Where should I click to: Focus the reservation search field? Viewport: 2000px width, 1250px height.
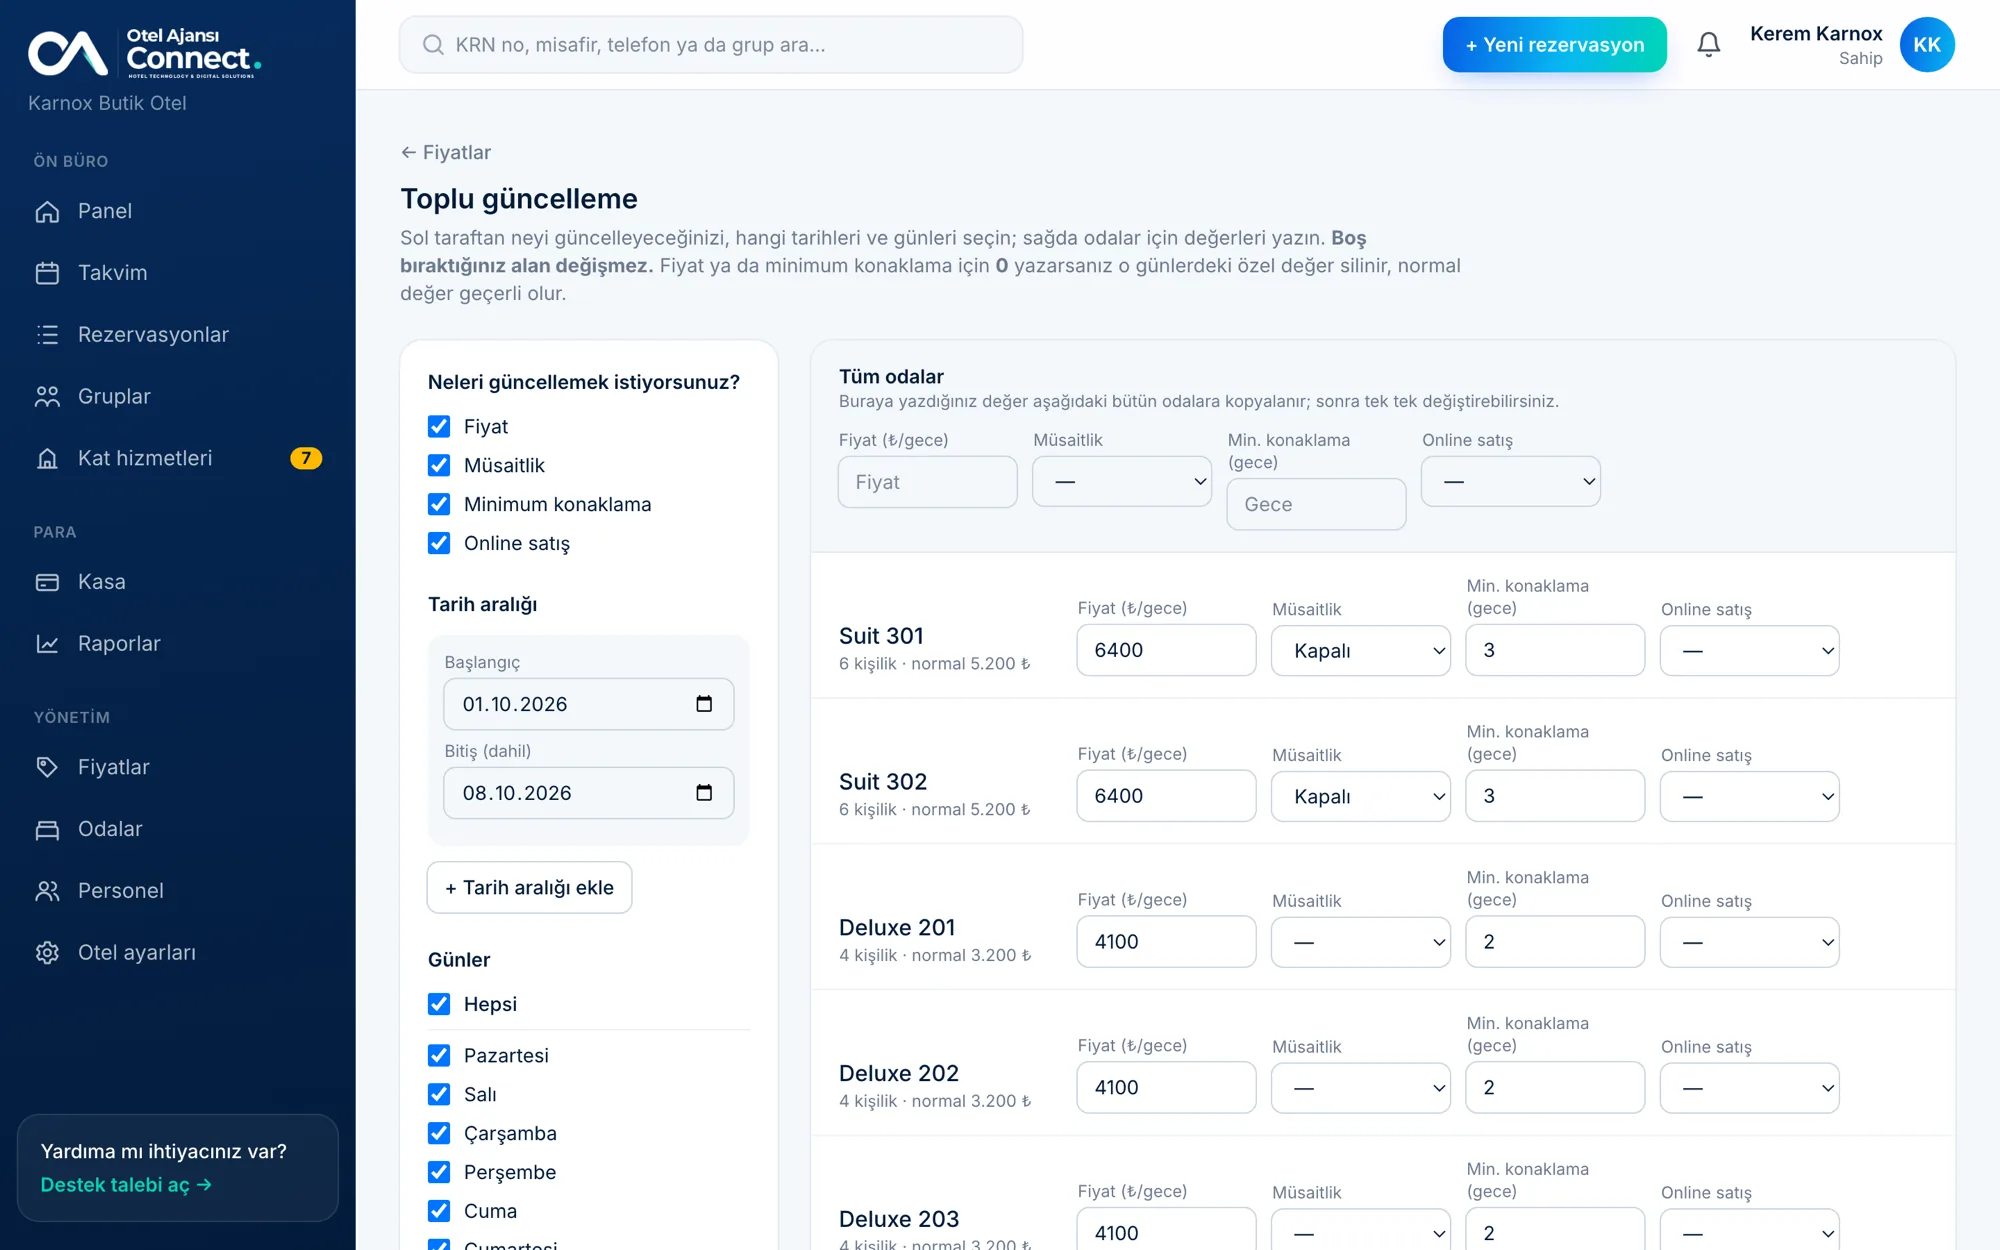tap(711, 45)
